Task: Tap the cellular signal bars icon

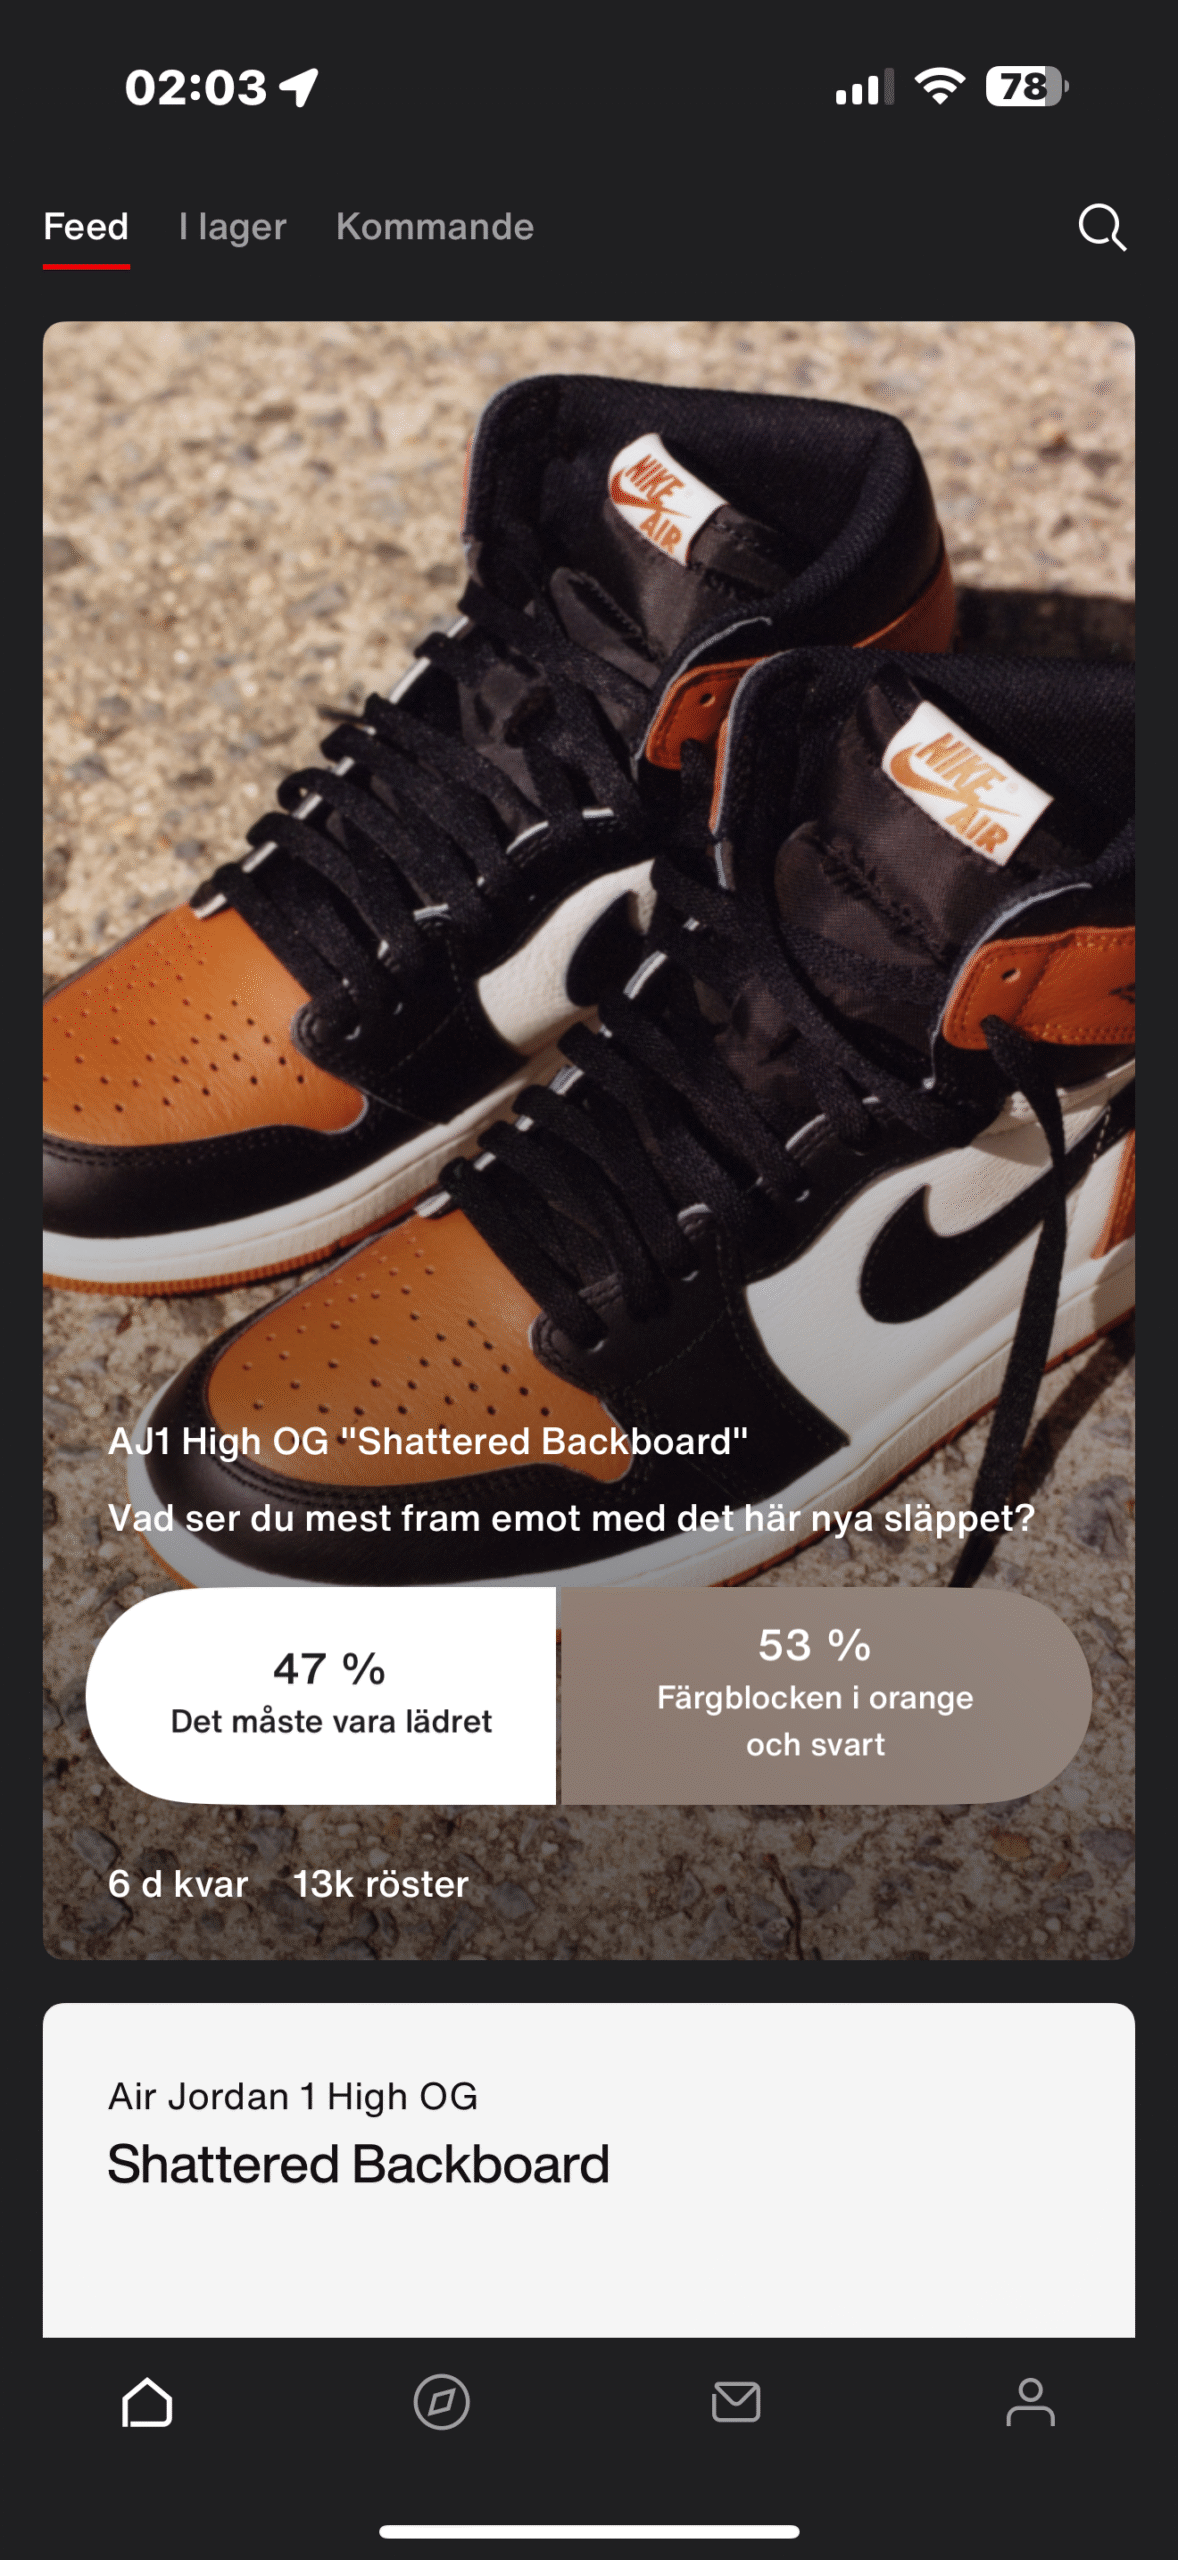Action: 864,87
